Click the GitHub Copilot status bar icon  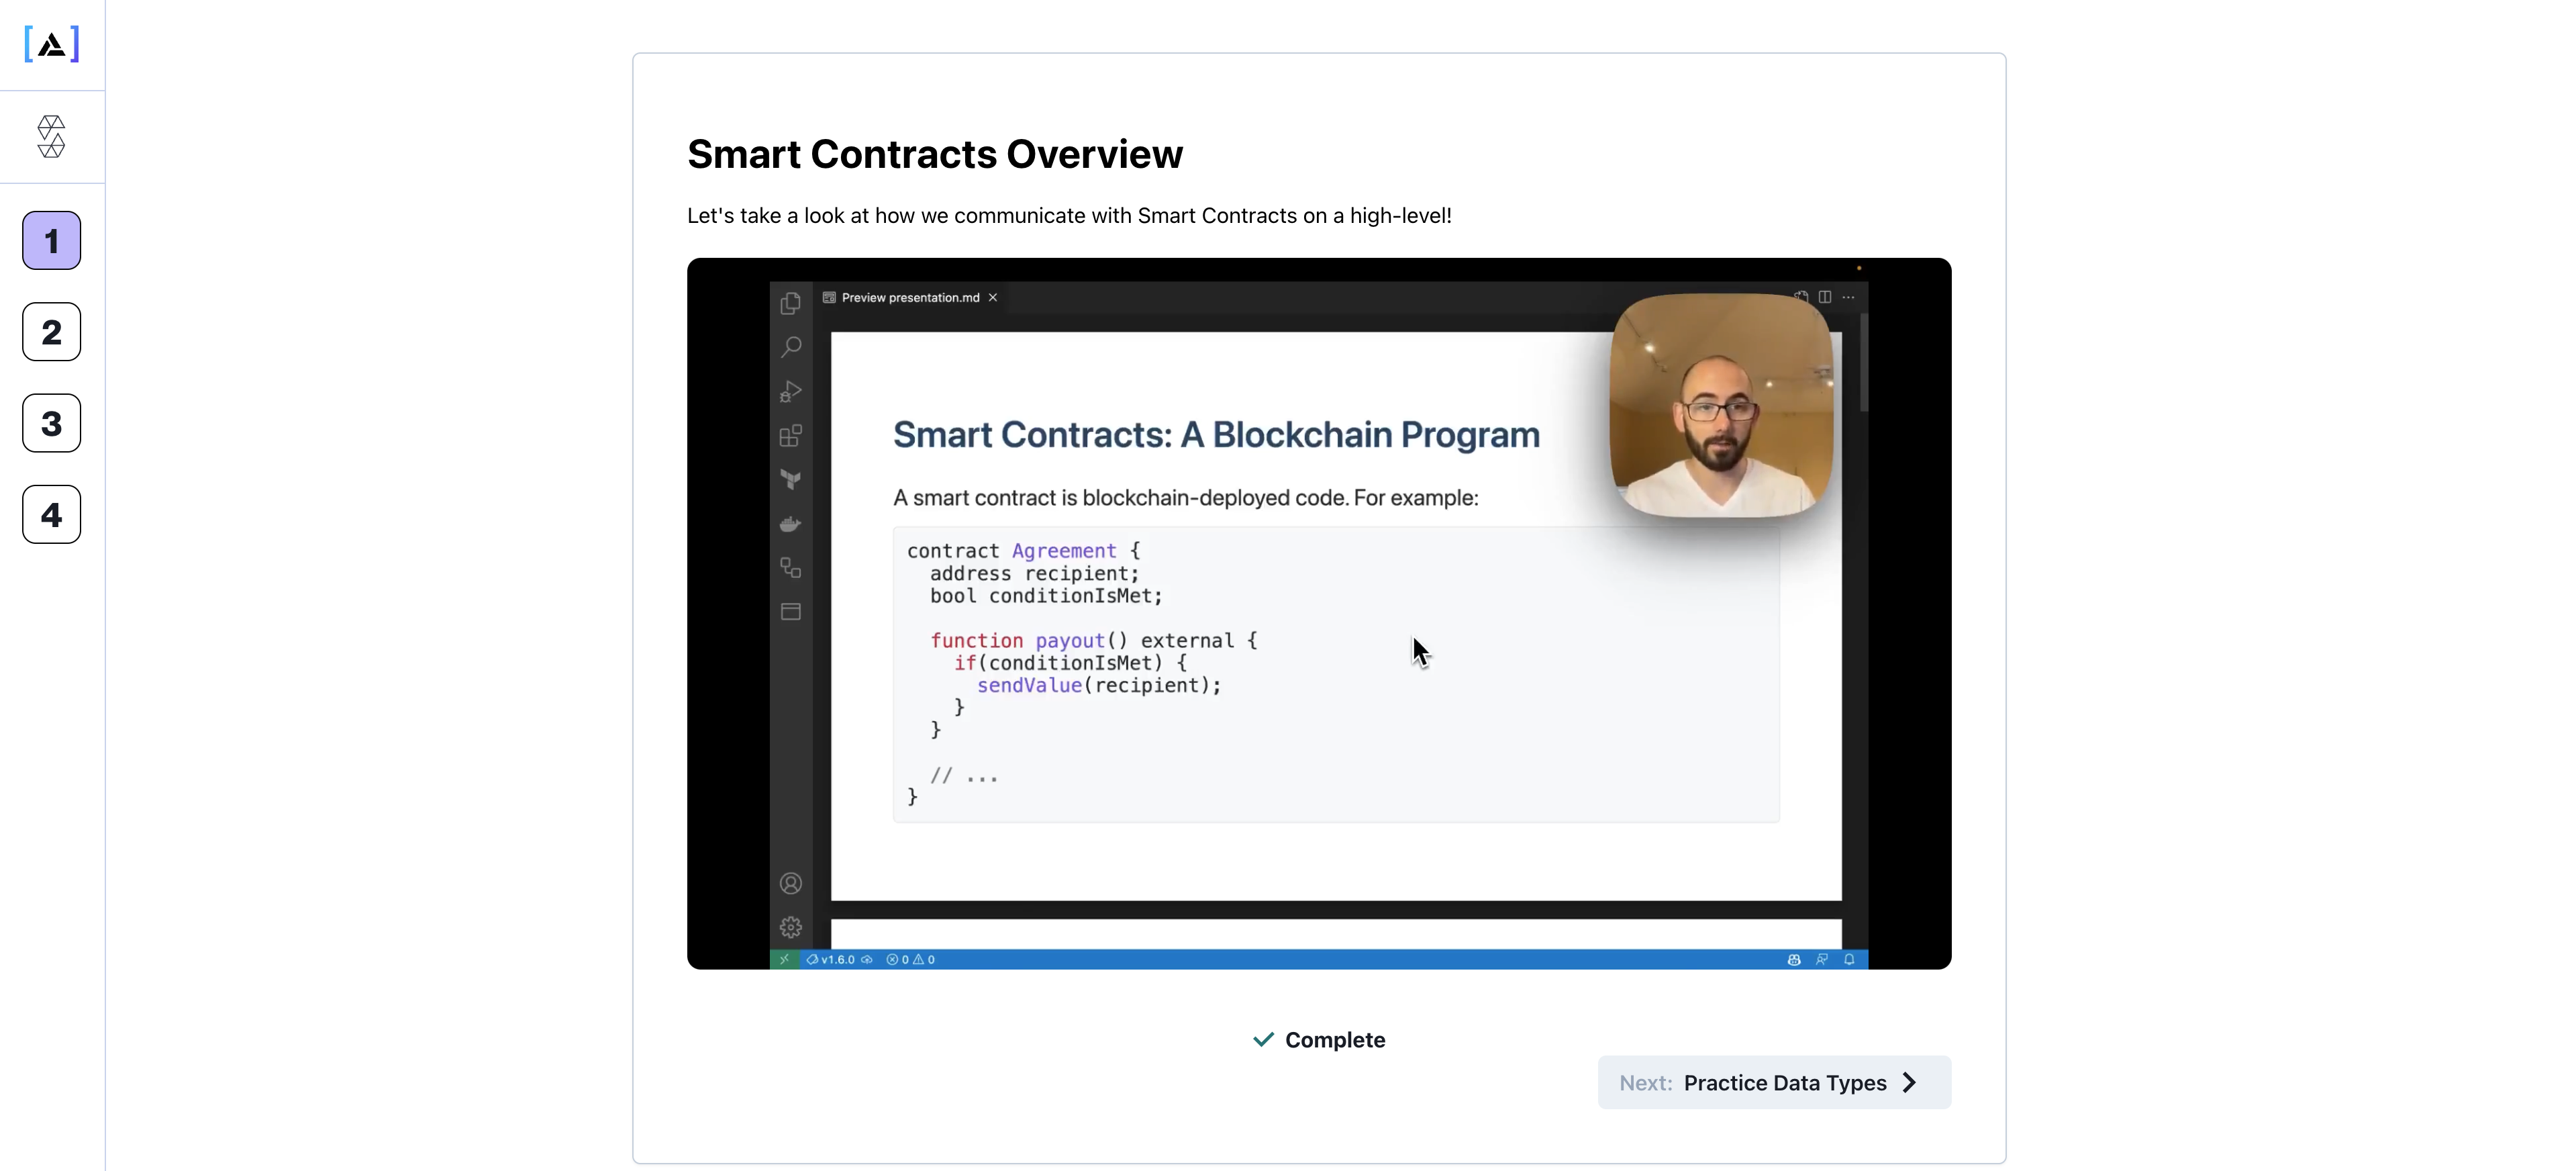coord(1793,959)
